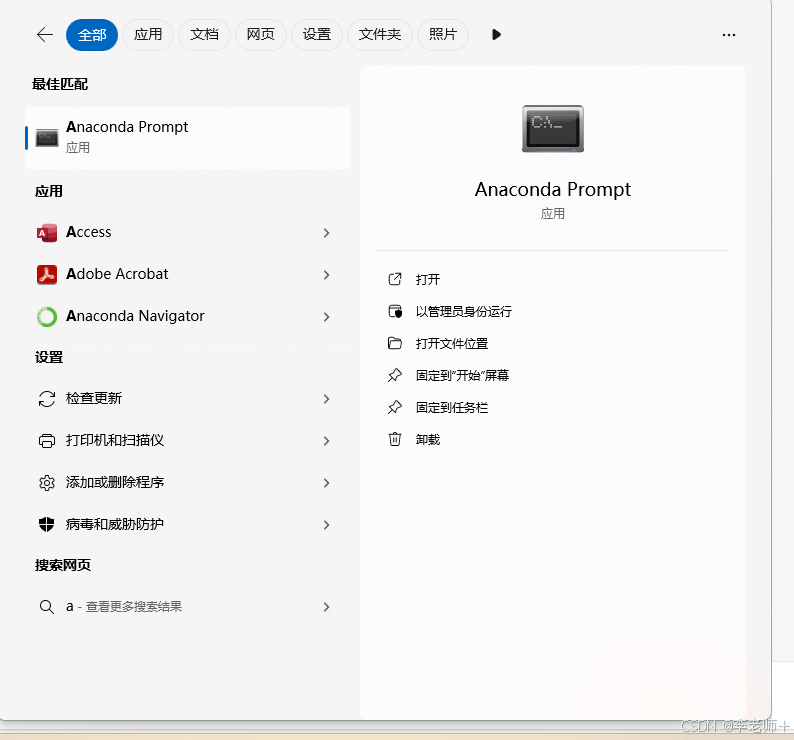
Task: Click the pin icon beside 固定到"开始"屏幕
Action: [x=395, y=375]
